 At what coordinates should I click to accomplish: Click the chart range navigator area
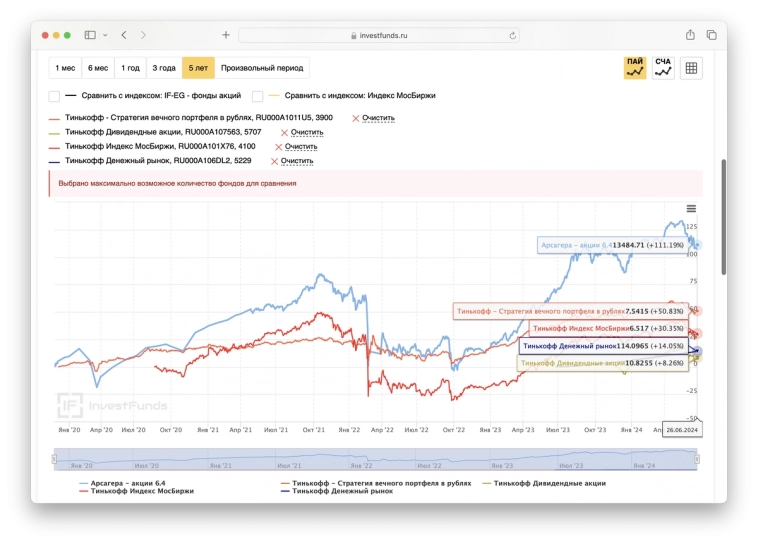(x=375, y=459)
